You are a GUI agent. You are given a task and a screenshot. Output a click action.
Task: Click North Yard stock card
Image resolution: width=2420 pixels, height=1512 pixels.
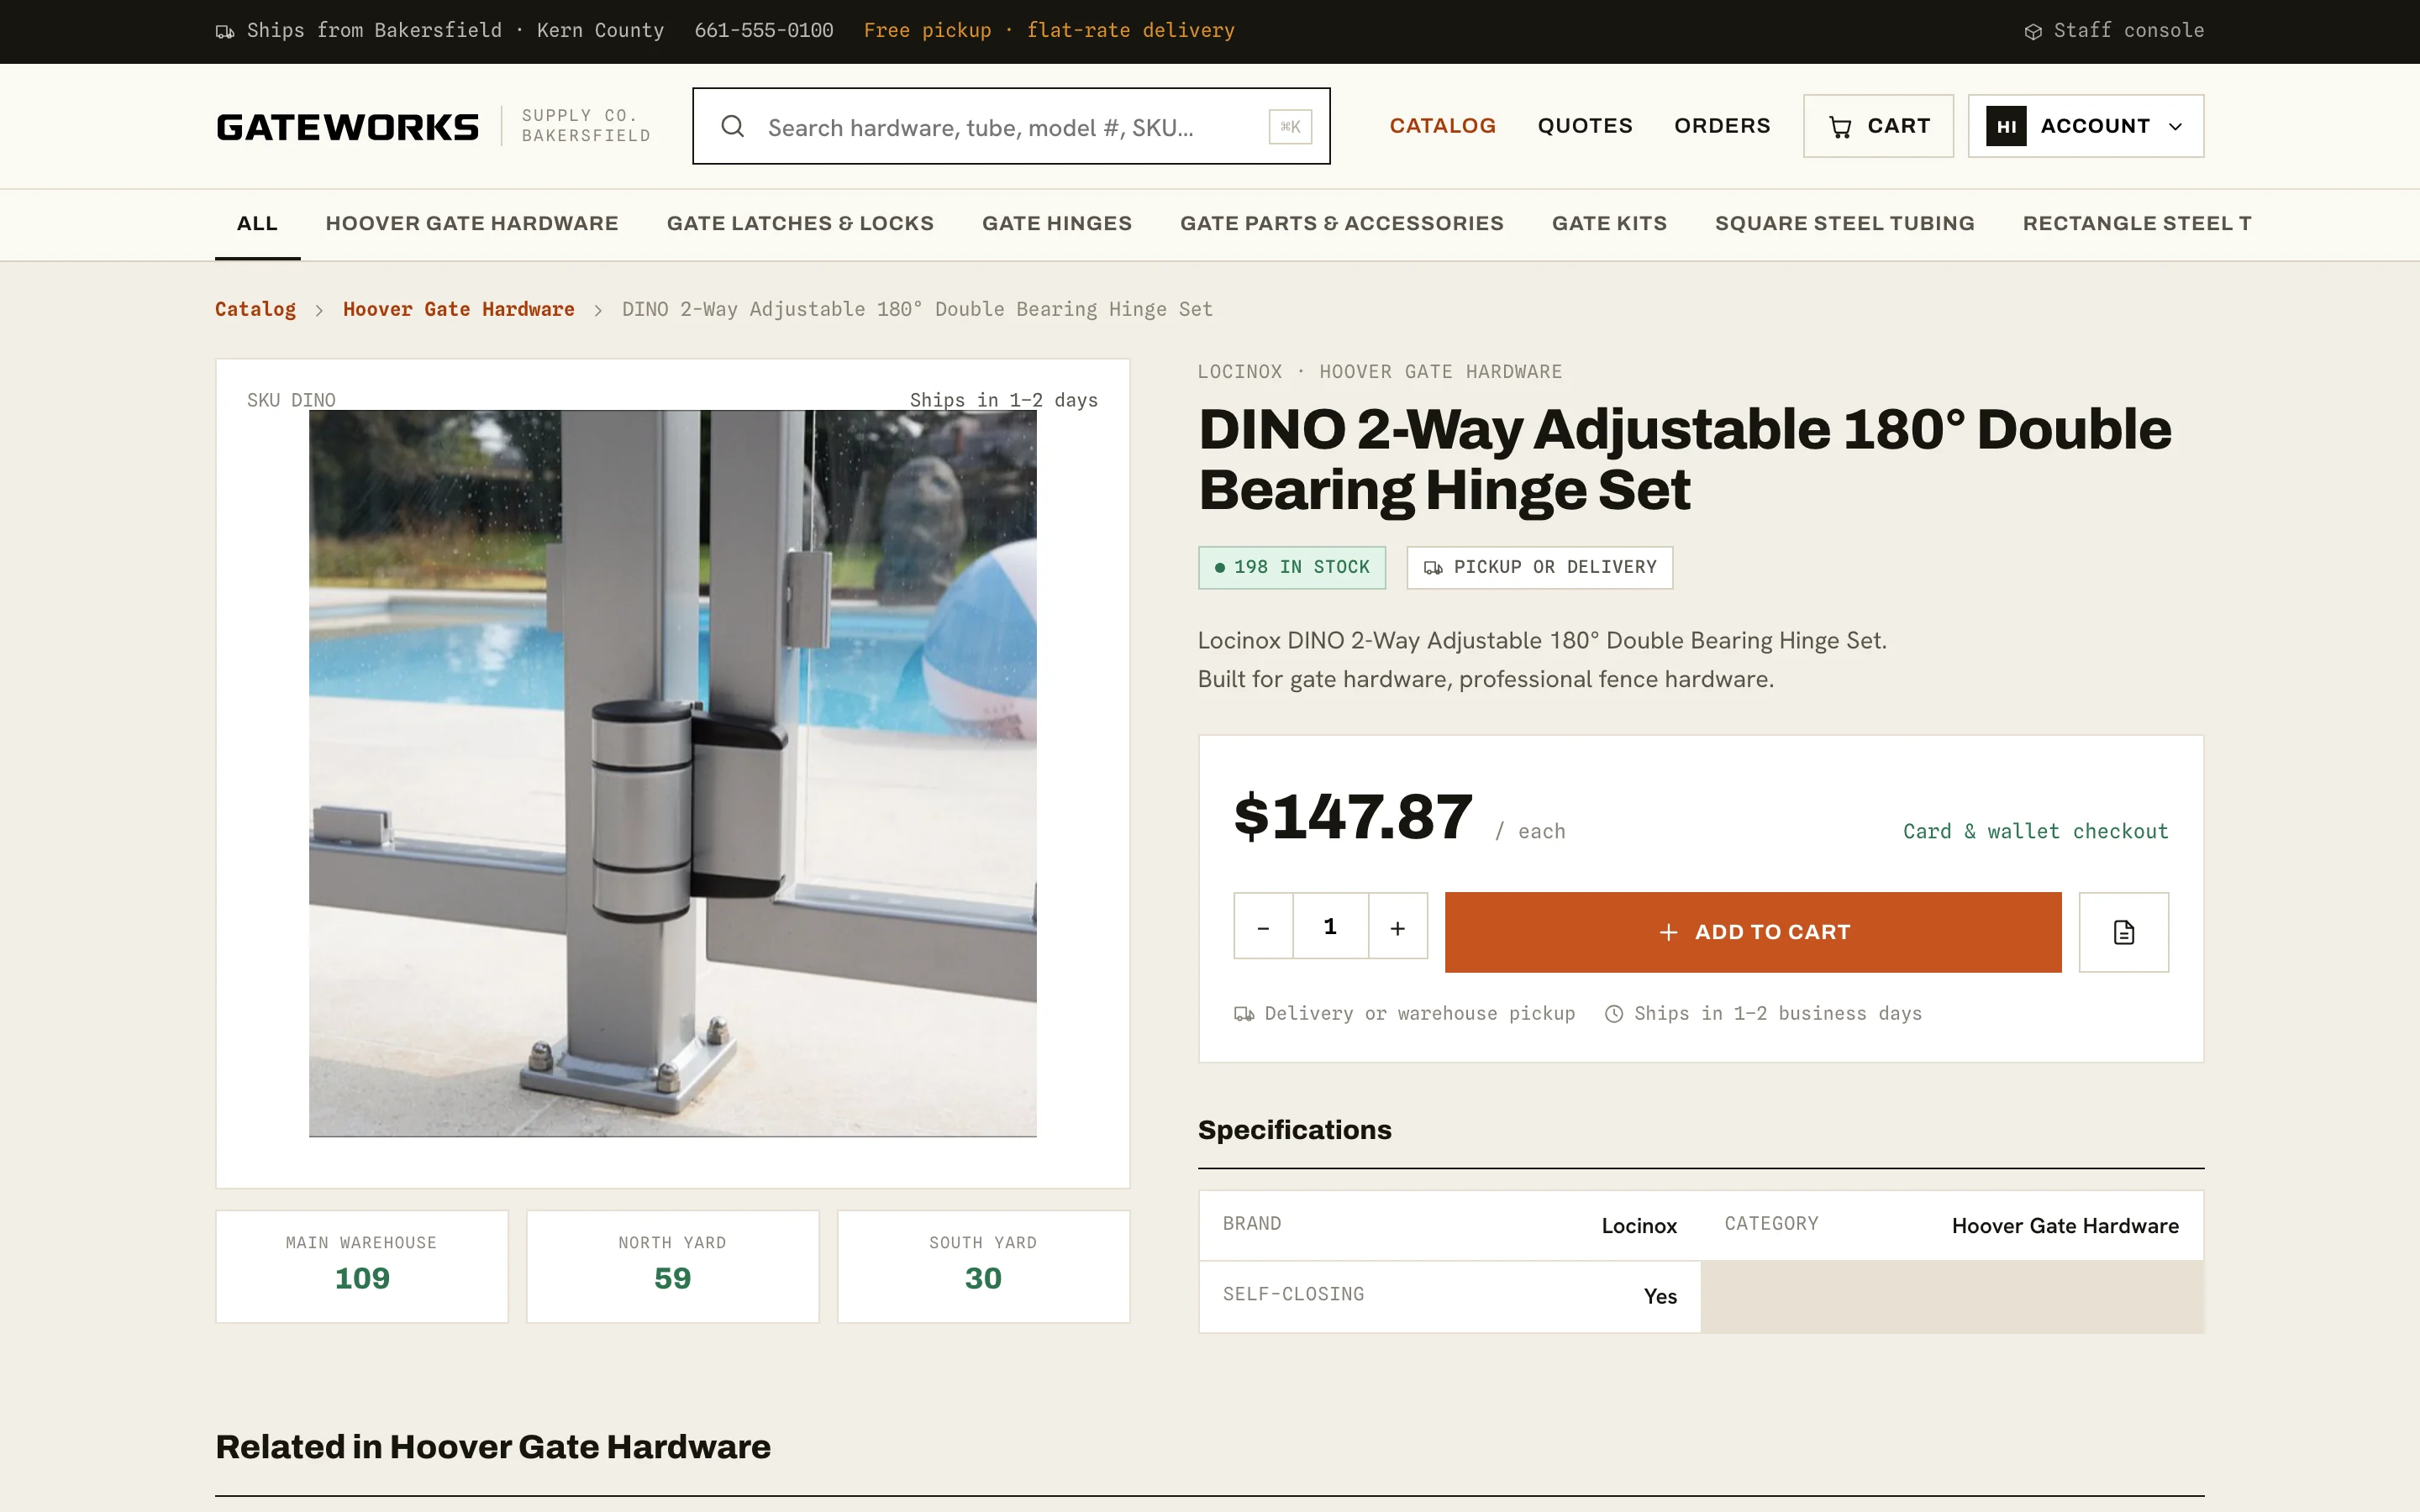click(672, 1266)
